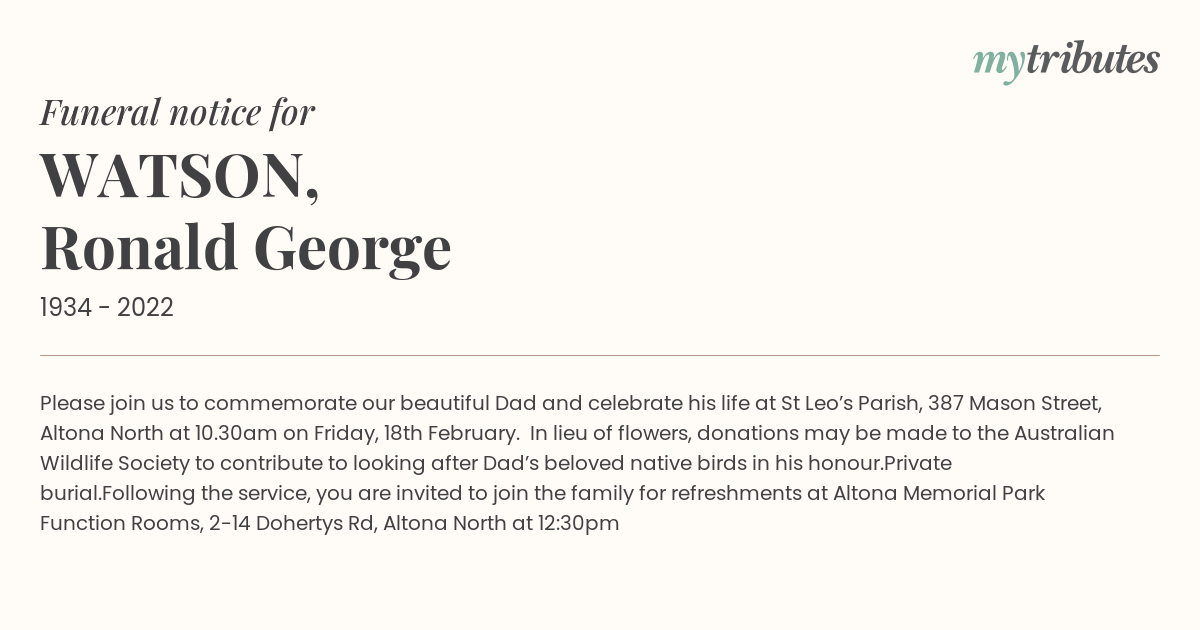
Task: Click the address "387 Mason Street"
Action: click(1015, 404)
